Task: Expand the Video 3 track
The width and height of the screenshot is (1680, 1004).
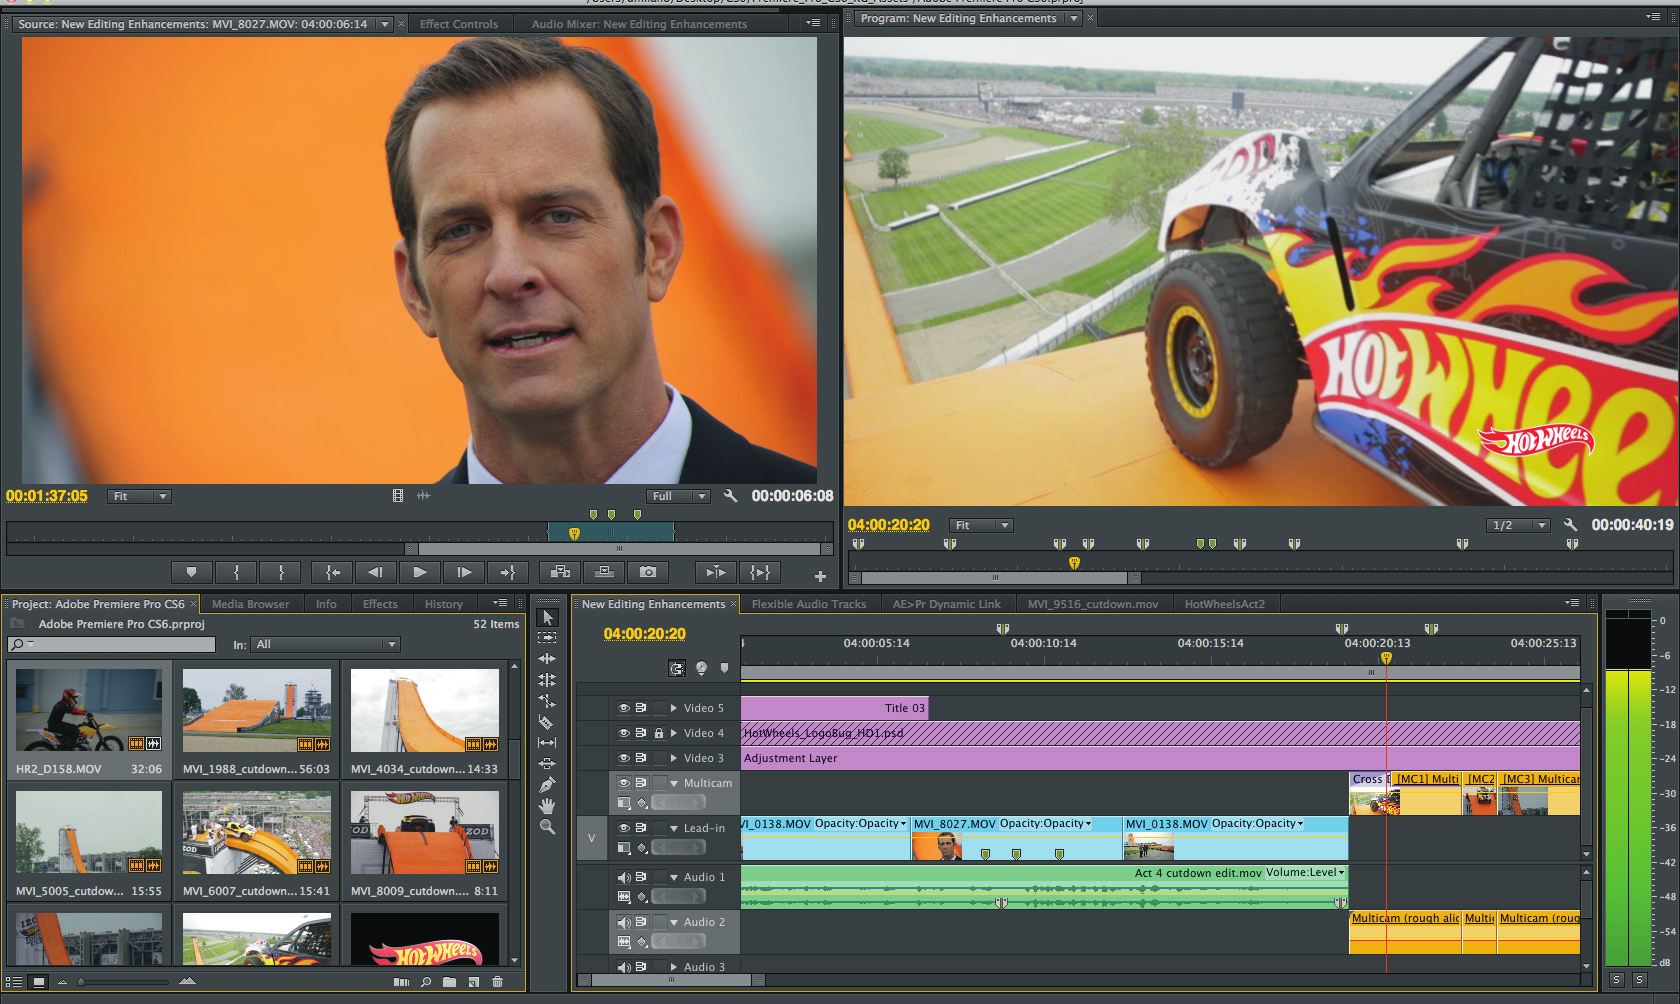Action: (x=674, y=758)
